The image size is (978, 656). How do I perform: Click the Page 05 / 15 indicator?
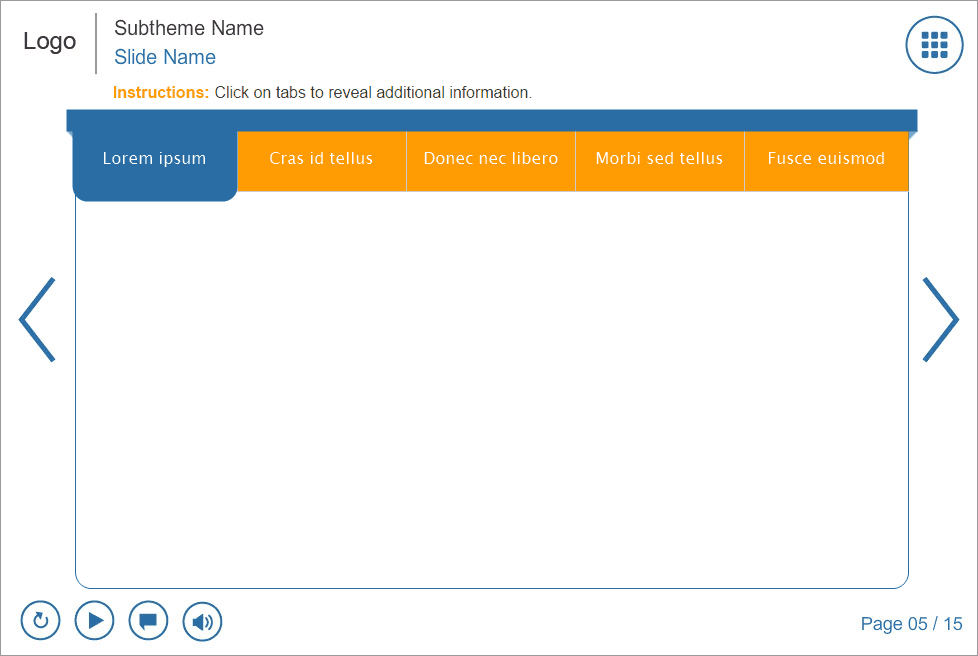click(x=911, y=624)
